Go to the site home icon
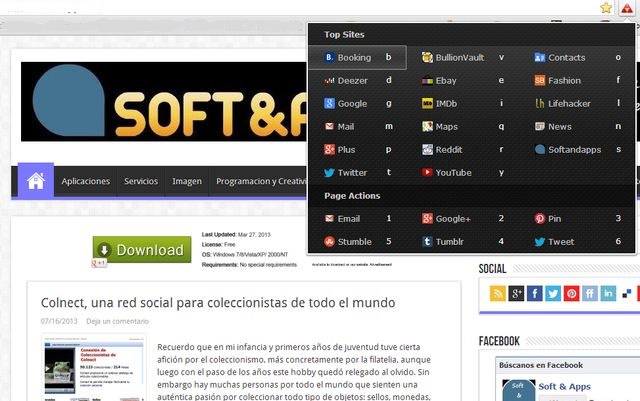Viewport: 640px width, 401px height. (36, 181)
